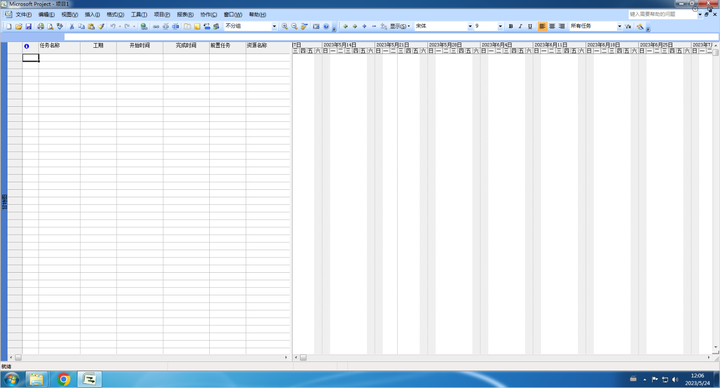
Task: Link tasks using the chain icon
Action: point(156,27)
